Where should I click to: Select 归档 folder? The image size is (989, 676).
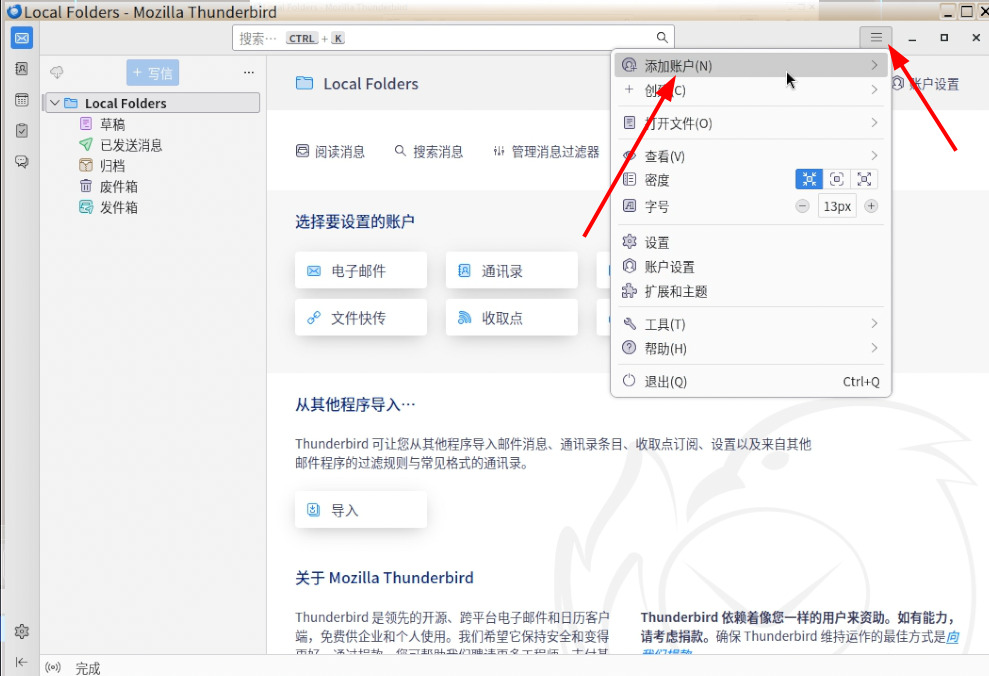(112, 165)
